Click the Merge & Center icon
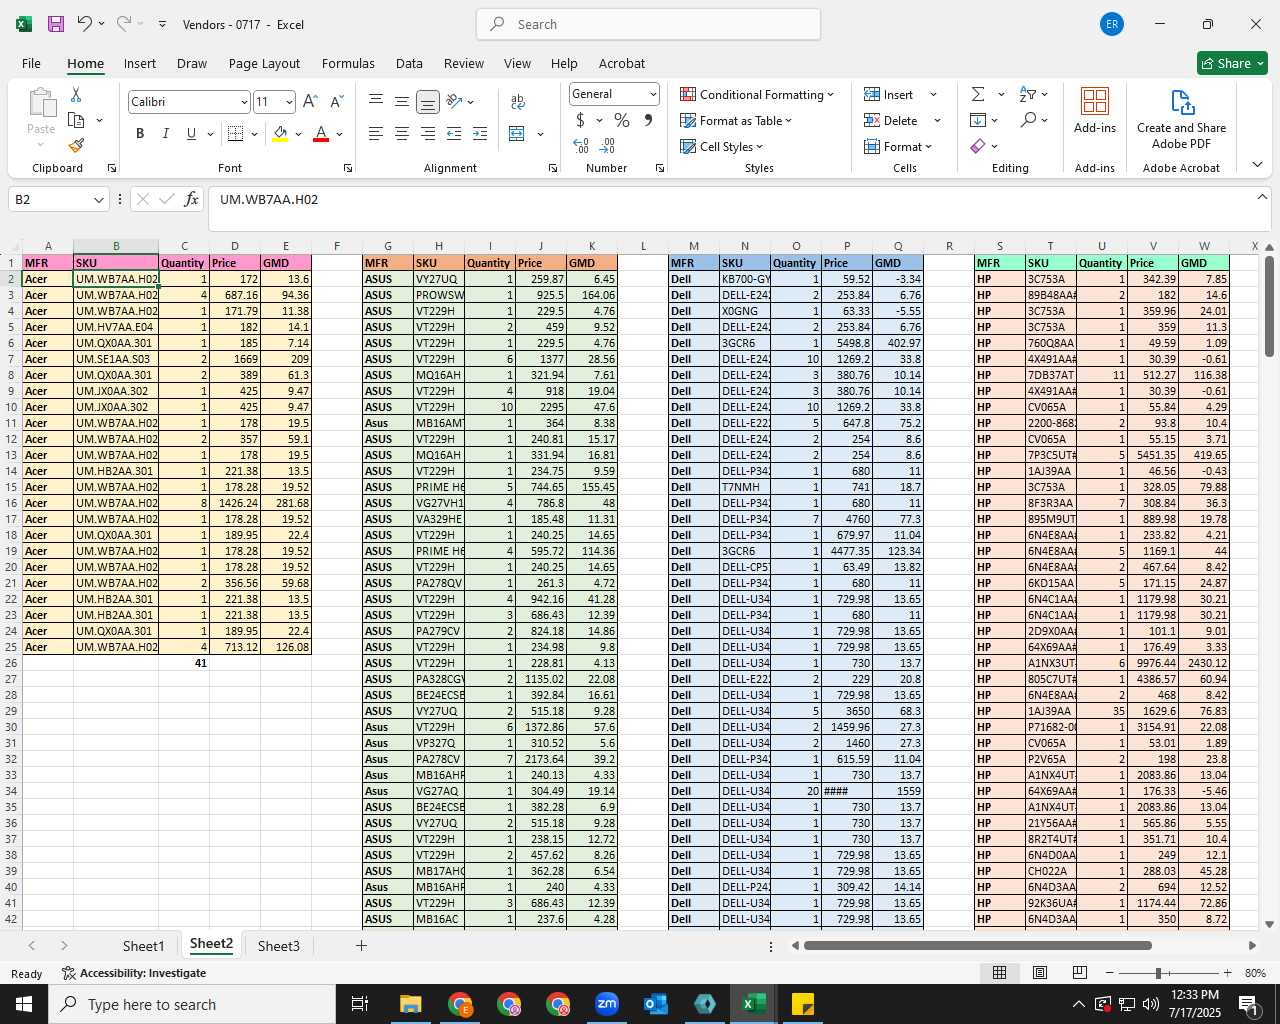Screen dimensions: 1280x1024 [x=517, y=134]
